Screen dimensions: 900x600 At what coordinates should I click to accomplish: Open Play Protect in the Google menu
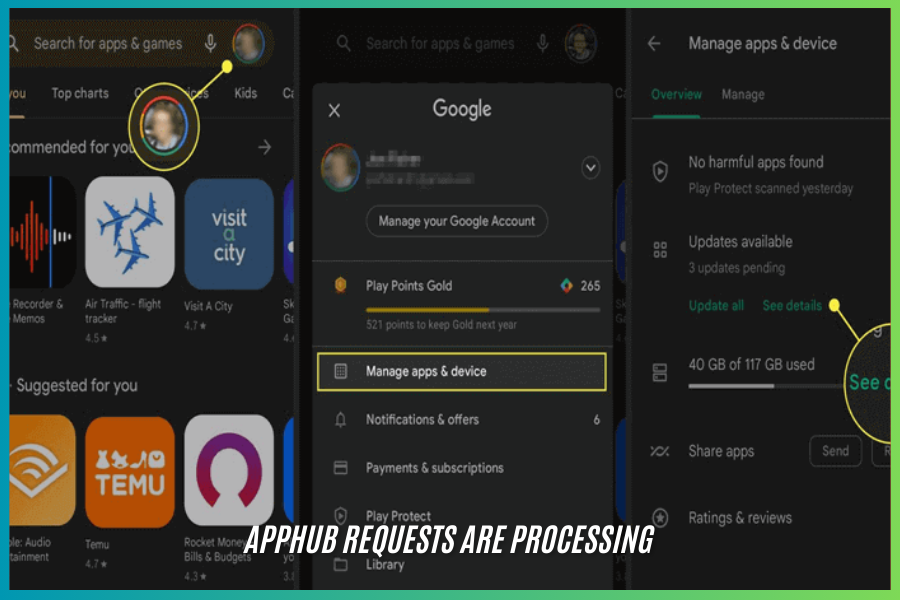[461, 516]
